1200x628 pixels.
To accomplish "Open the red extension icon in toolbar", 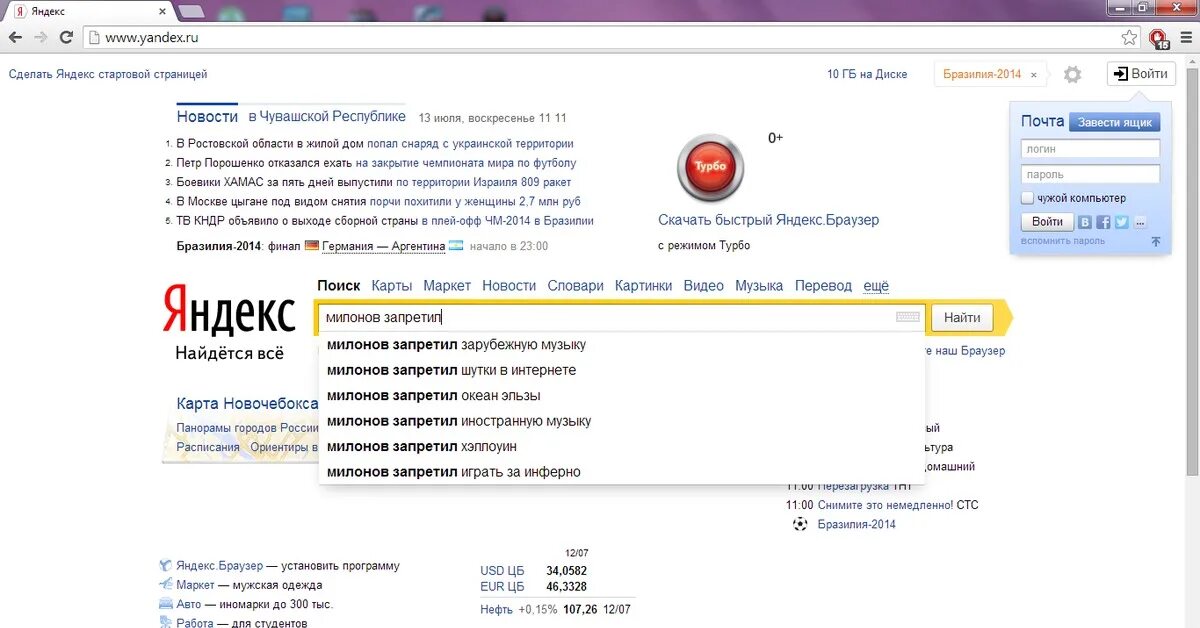I will point(1159,38).
